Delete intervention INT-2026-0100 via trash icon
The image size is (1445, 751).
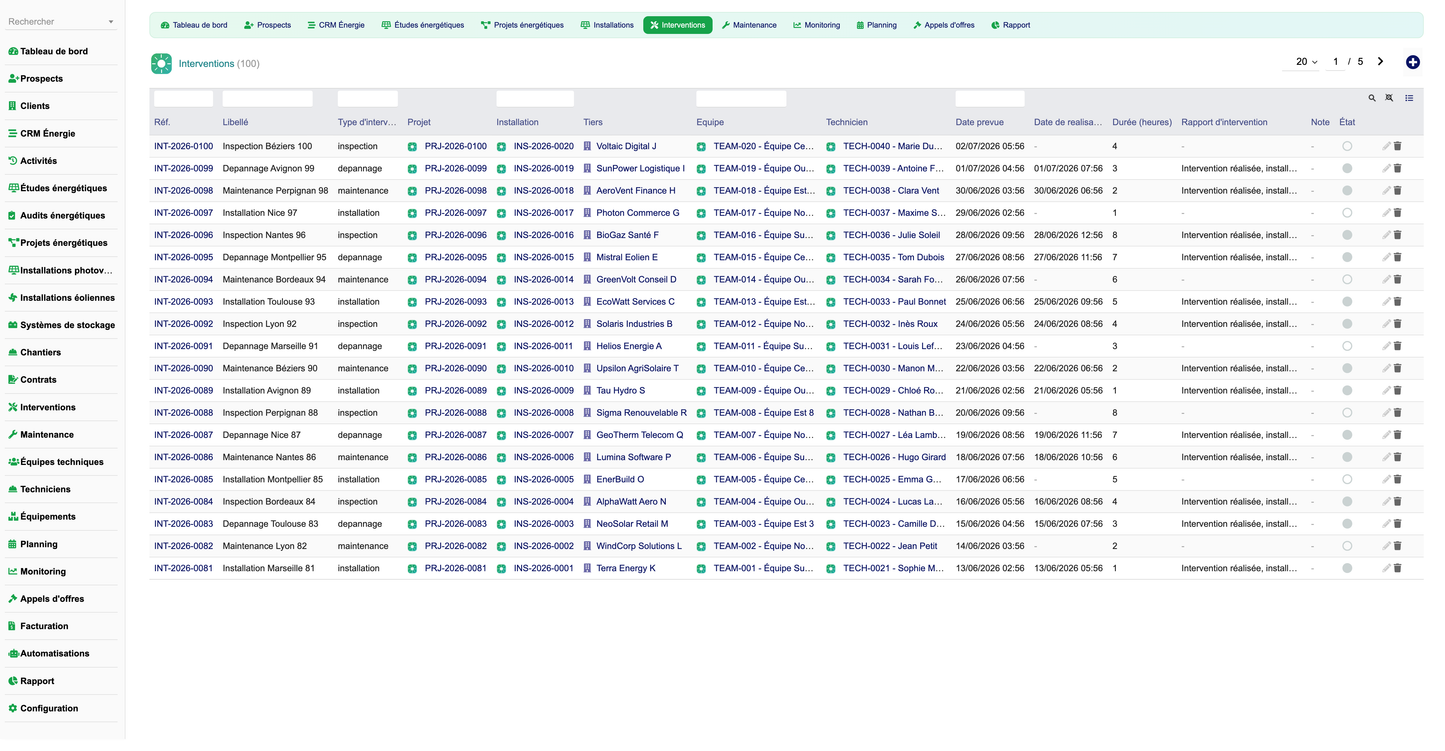(1398, 146)
